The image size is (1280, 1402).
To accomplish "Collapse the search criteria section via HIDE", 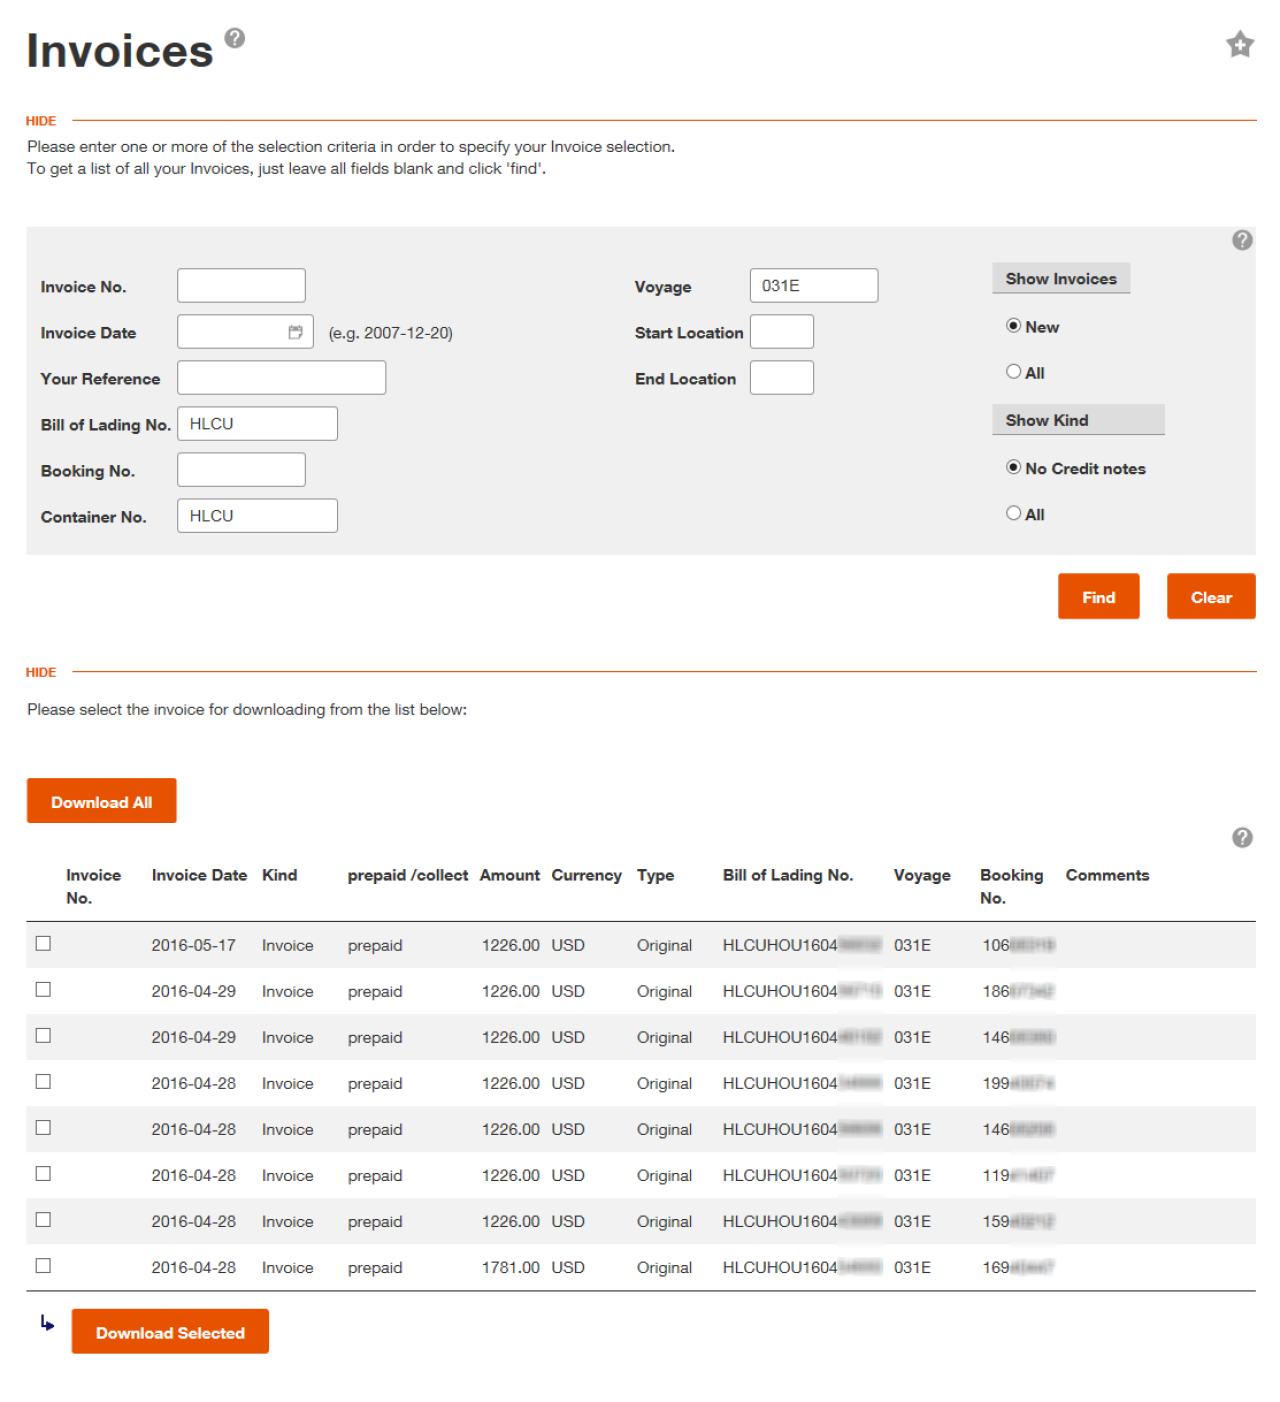I will click(40, 120).
